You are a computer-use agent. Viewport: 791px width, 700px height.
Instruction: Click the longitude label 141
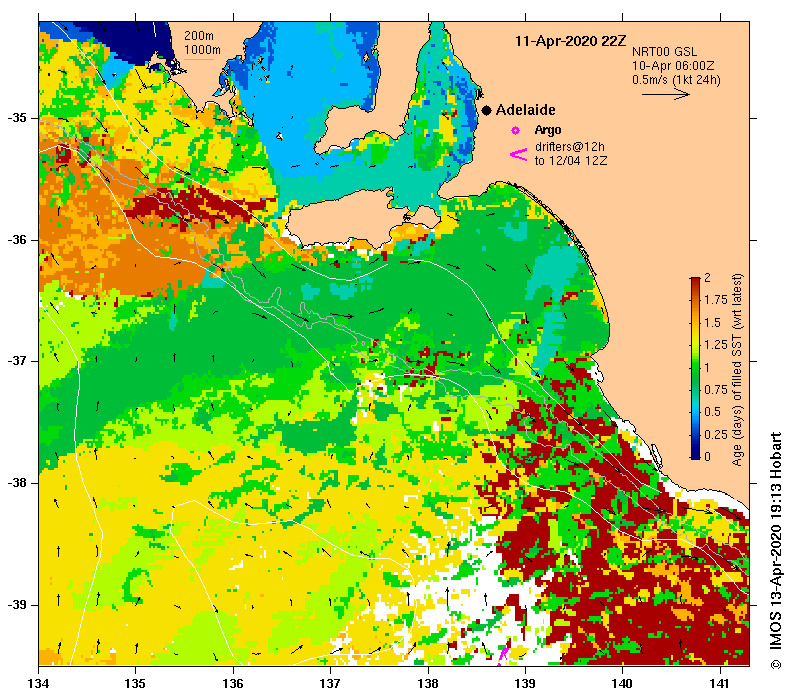pos(720,684)
